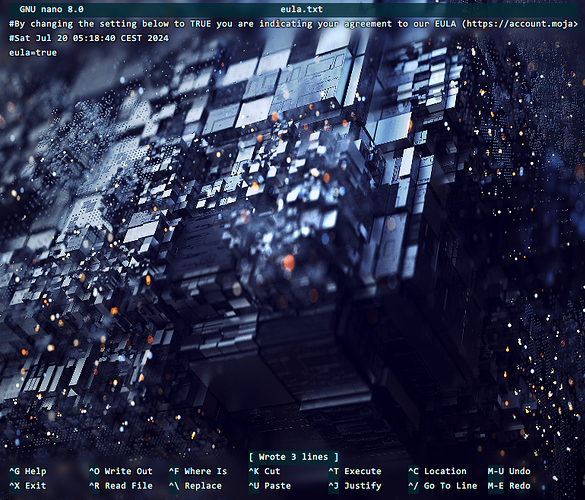Click the 'Wrote 3 lines' status message
The image size is (585, 500).
pyautogui.click(x=294, y=457)
